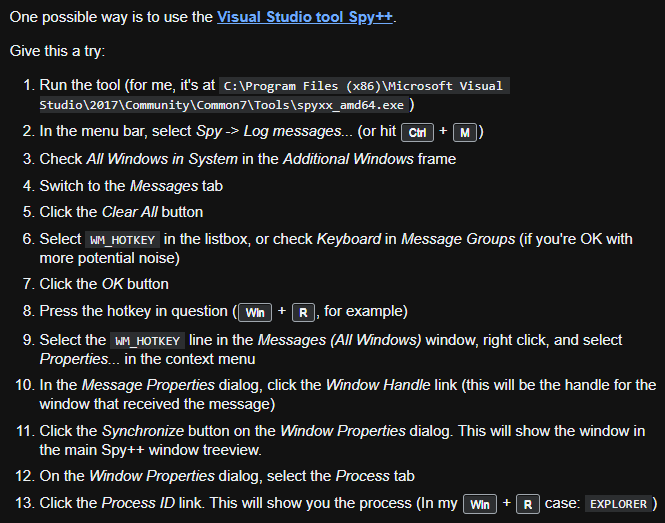Click the WM_HOTKEY code snippet in step 9
Viewport: 665px width, 523px height.
148,341
